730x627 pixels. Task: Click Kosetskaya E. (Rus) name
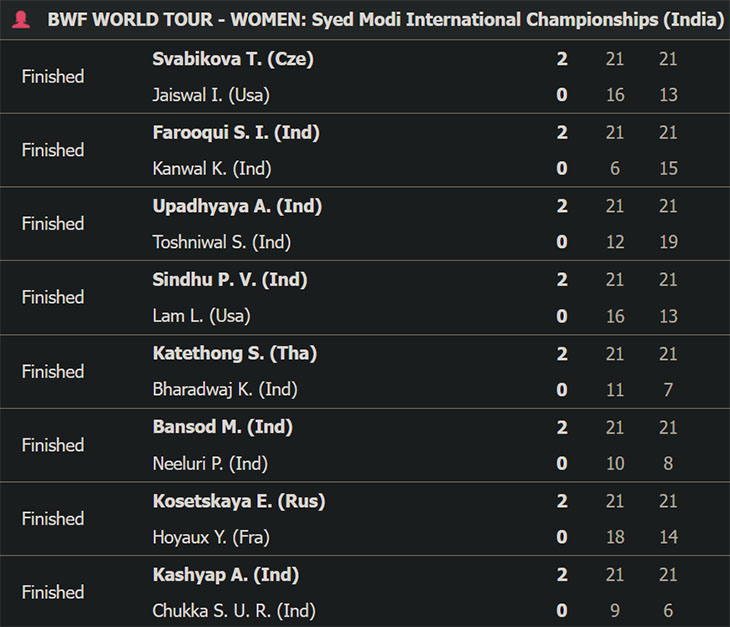point(239,501)
